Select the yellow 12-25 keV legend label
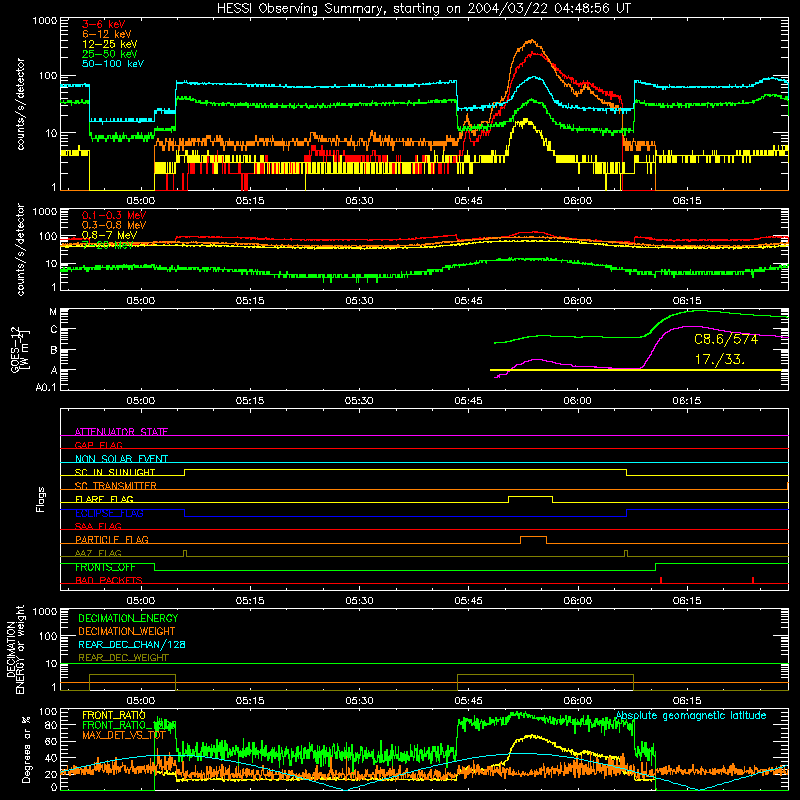The height and width of the screenshot is (800, 800). click(x=109, y=44)
